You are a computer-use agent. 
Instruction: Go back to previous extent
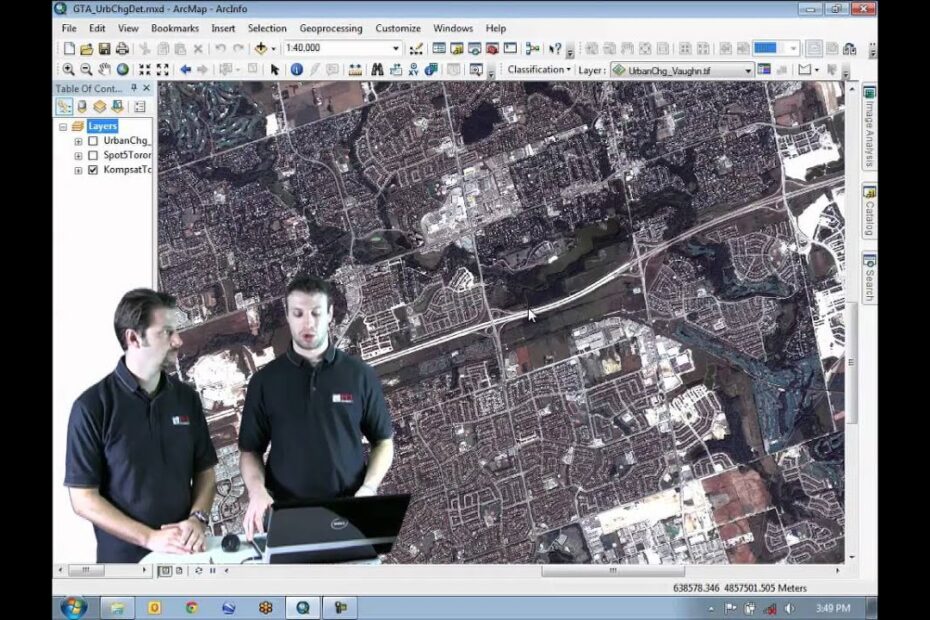(x=186, y=70)
